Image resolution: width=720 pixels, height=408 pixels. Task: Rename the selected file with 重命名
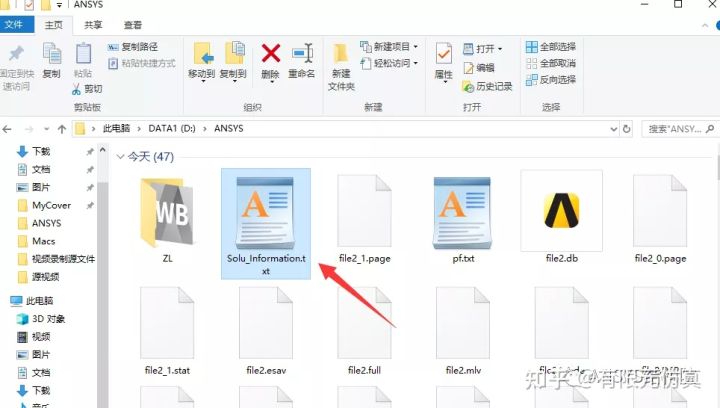[302, 61]
